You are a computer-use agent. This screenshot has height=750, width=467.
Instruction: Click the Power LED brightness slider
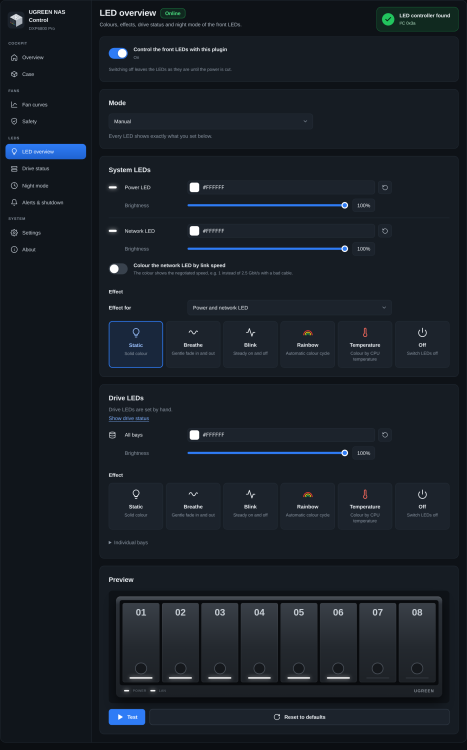coord(267,206)
